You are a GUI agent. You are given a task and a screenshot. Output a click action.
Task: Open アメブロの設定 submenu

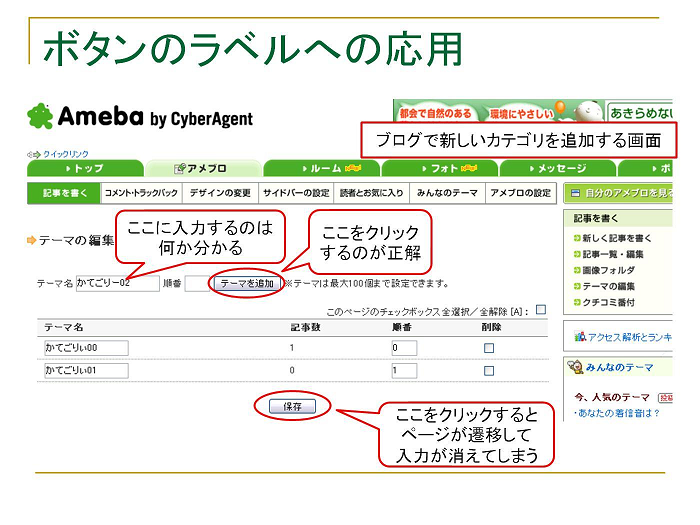[521, 193]
